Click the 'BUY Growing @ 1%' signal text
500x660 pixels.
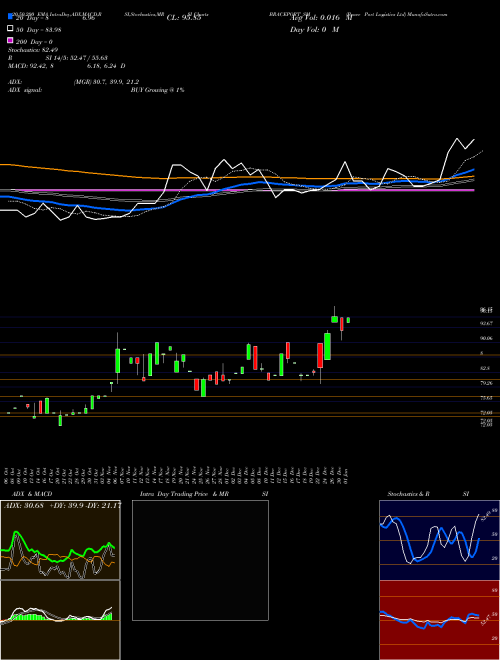coord(157,90)
